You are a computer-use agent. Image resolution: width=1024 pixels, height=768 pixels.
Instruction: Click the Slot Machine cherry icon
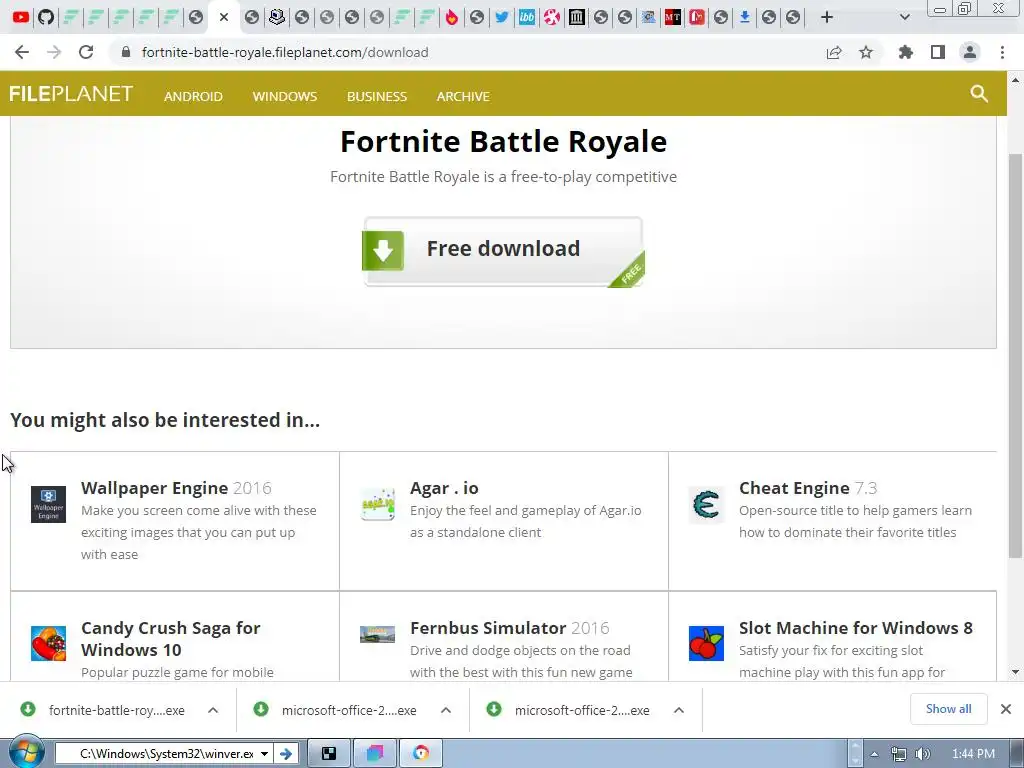click(706, 643)
